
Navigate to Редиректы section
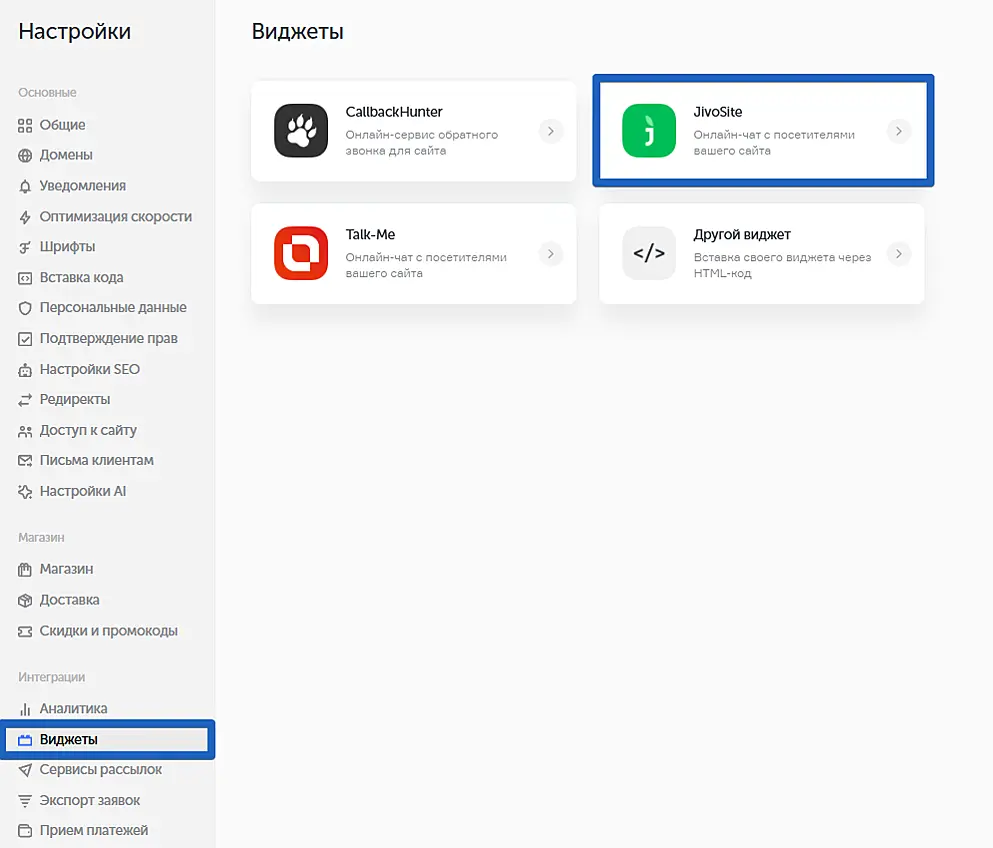(74, 399)
